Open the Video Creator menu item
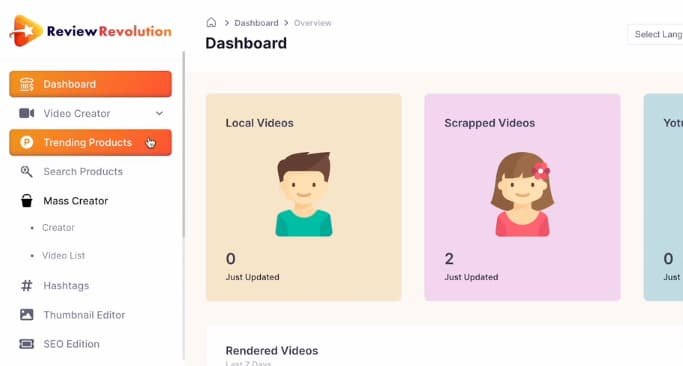 click(x=91, y=113)
